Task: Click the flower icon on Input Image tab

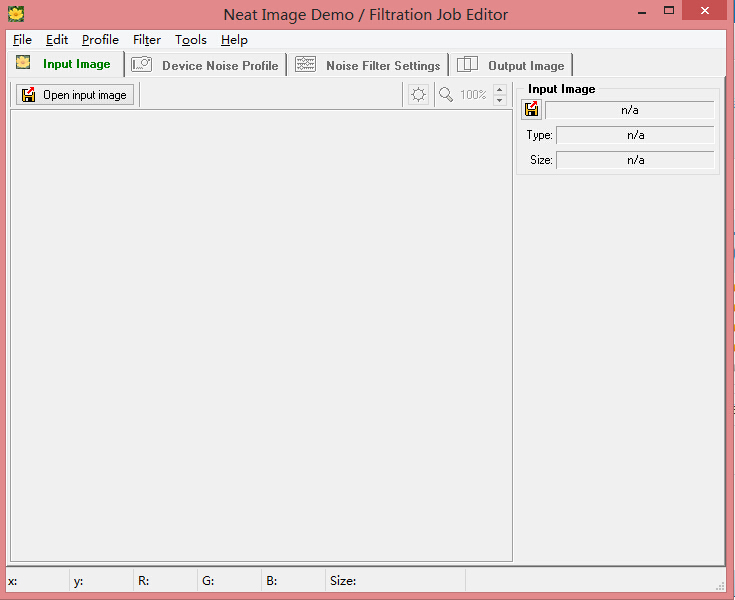Action: (23, 62)
